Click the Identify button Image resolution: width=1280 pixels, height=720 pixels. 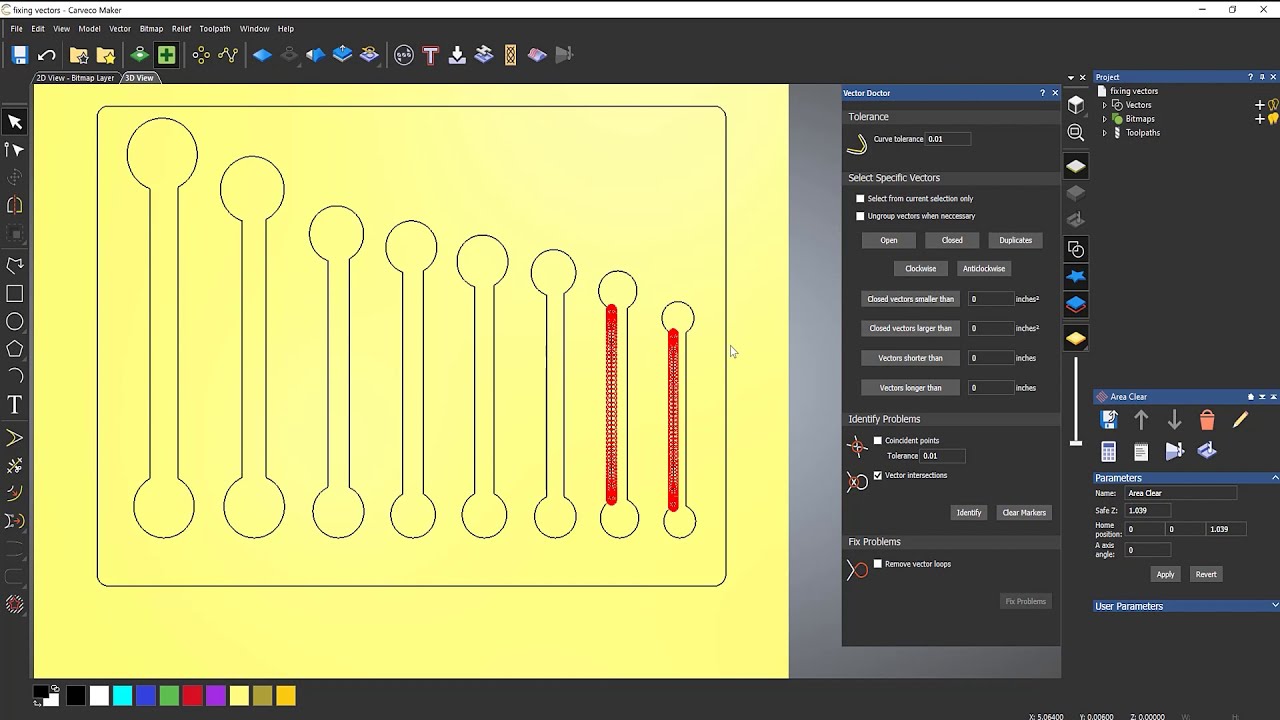(969, 513)
